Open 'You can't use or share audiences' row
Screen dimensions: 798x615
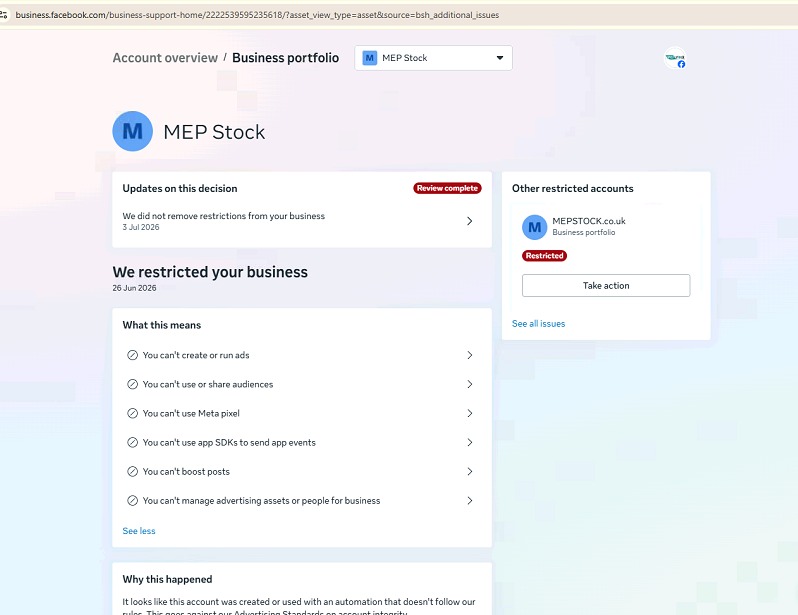[302, 384]
